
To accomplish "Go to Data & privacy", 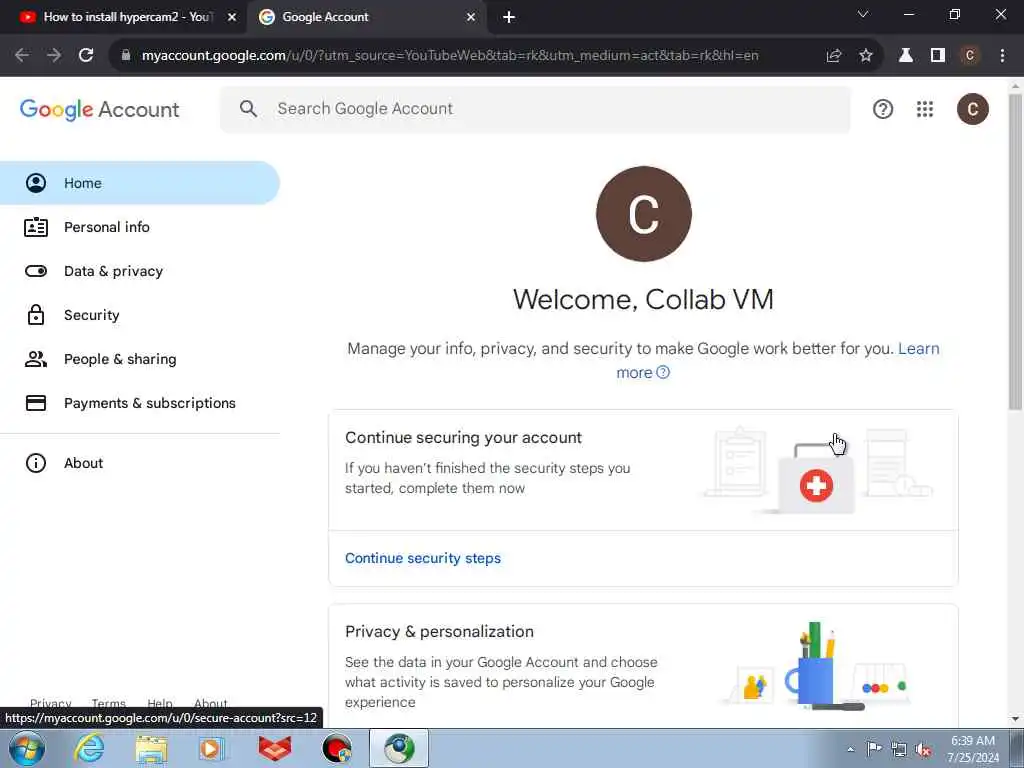I will point(140,271).
